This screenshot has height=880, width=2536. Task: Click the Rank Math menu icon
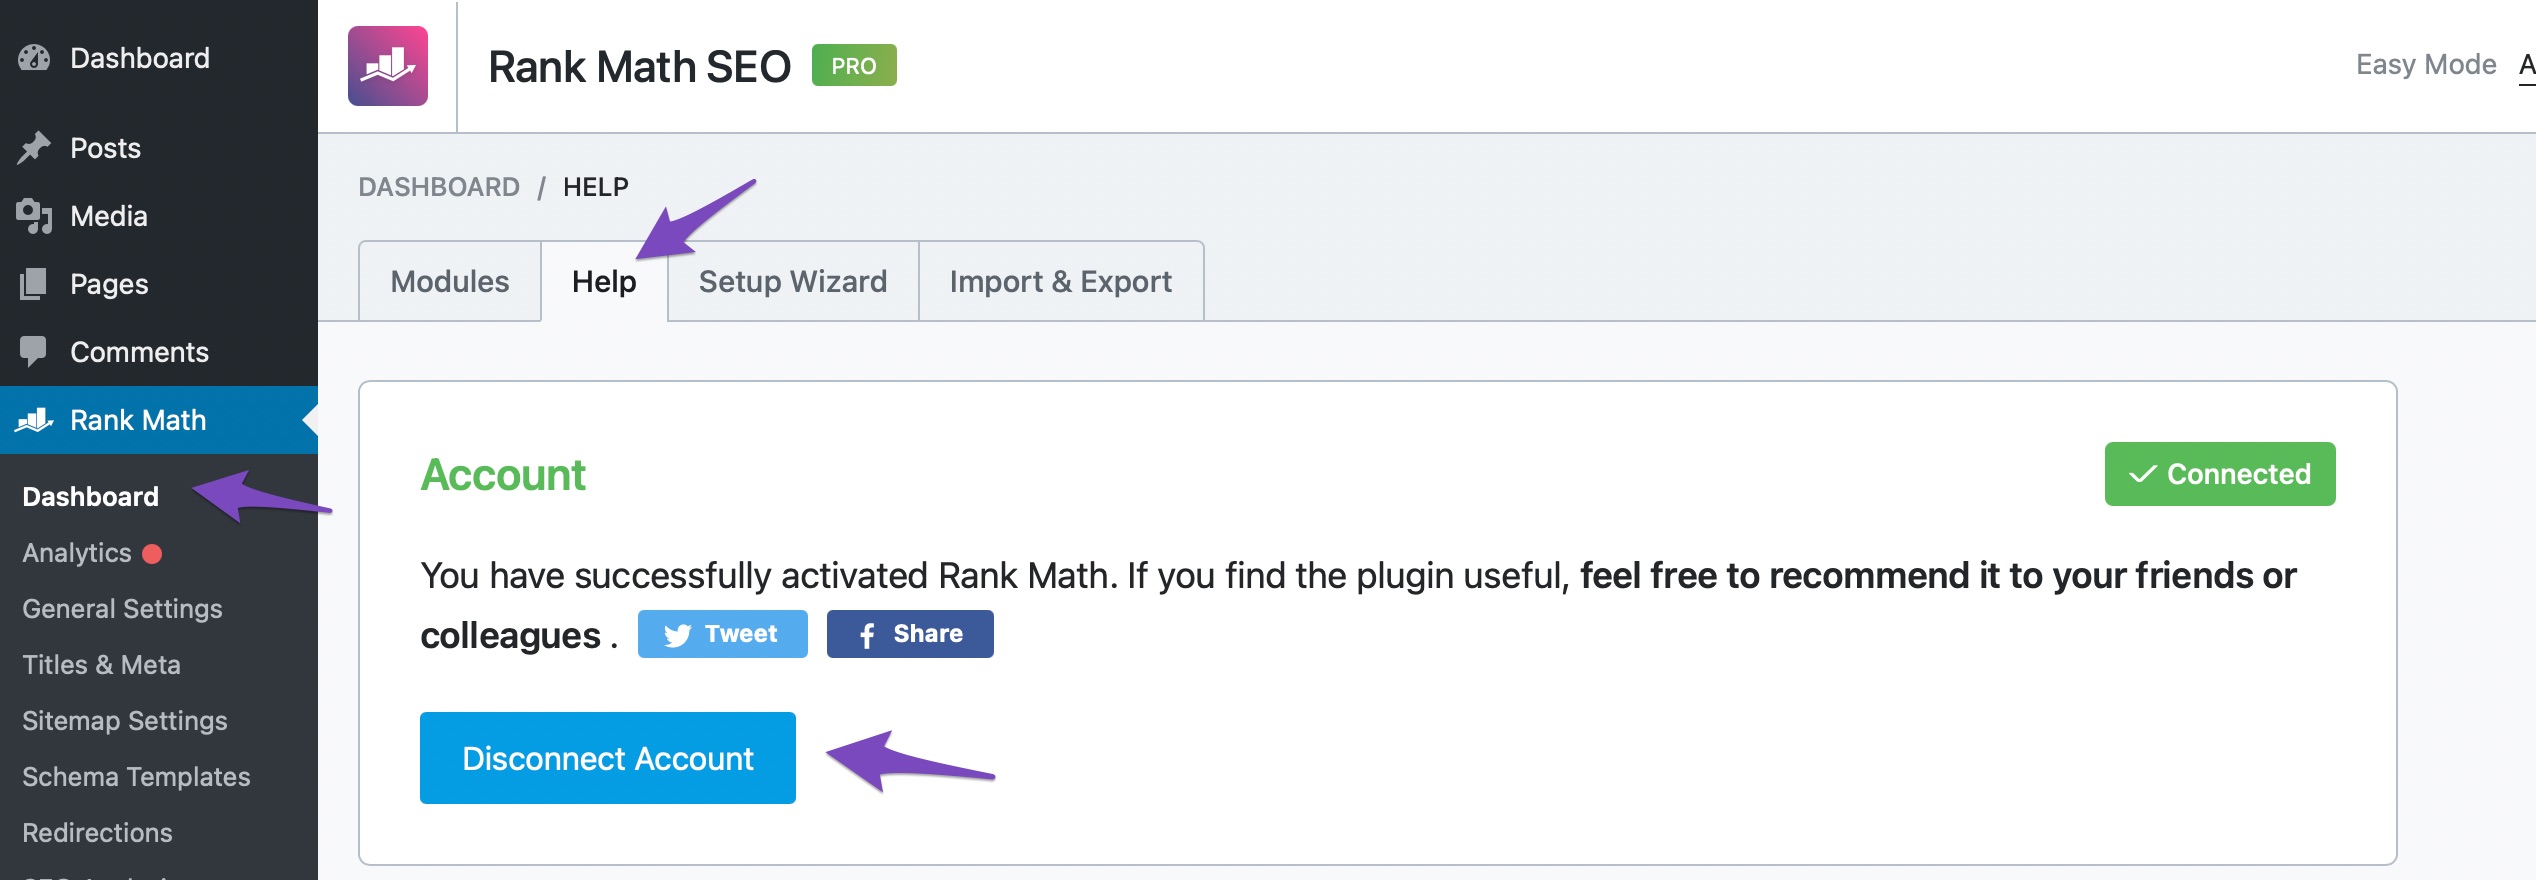click(34, 420)
